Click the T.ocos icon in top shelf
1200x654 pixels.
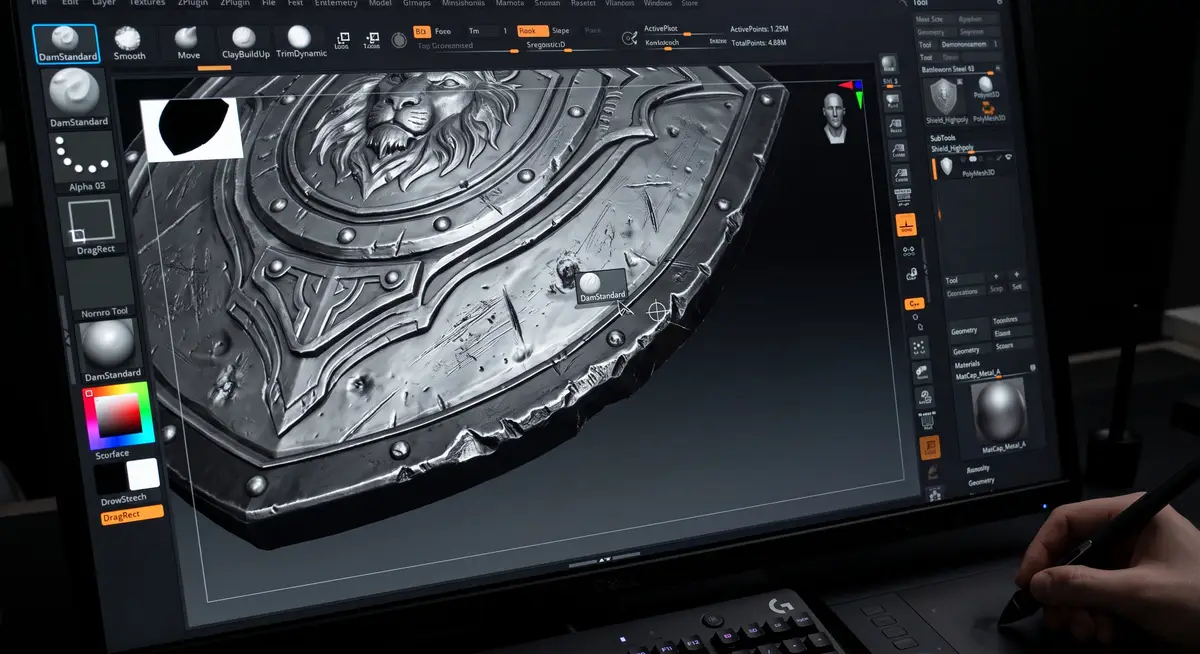point(371,39)
